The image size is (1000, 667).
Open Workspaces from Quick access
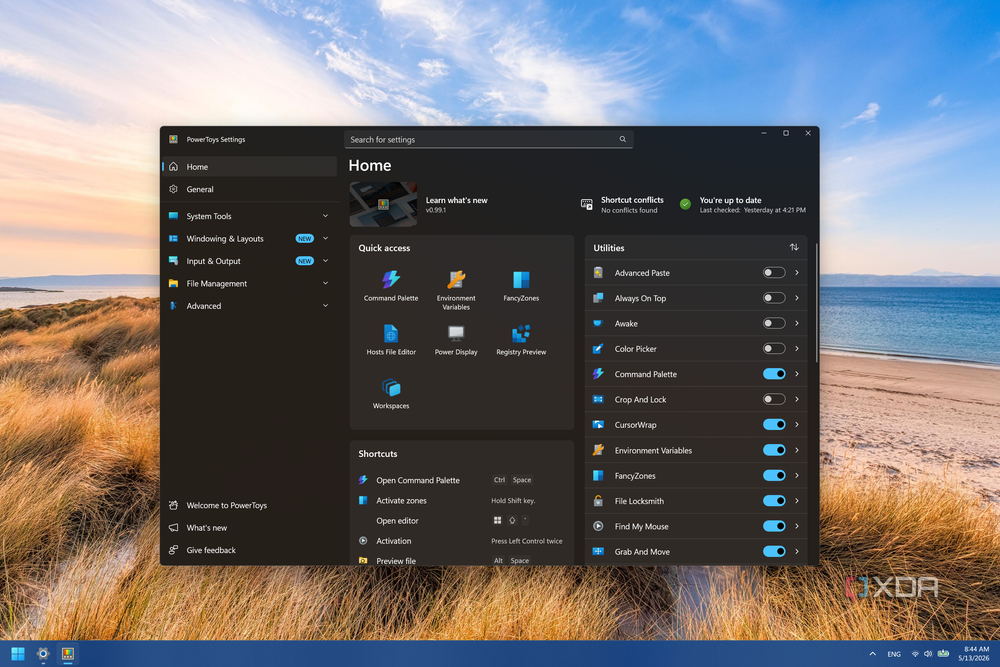(391, 393)
